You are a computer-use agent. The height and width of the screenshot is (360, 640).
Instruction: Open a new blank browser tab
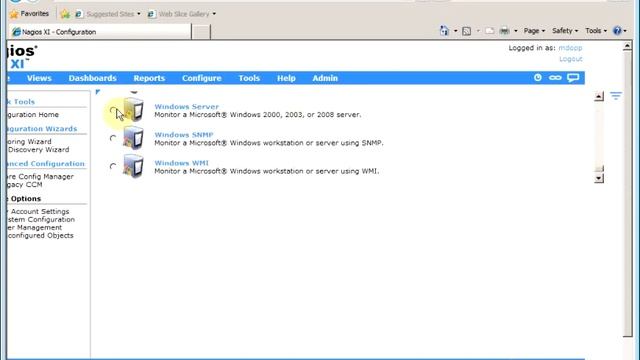point(201,32)
